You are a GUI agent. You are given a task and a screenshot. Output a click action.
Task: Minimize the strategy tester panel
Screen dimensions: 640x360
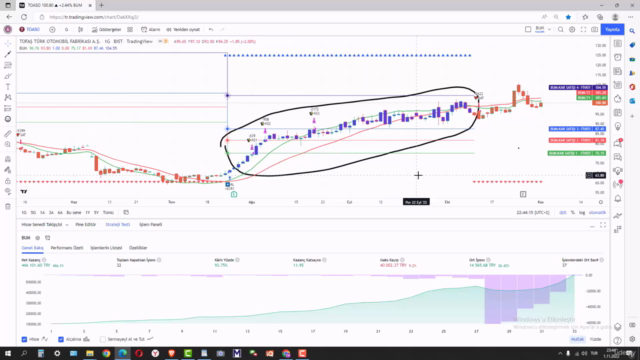(x=592, y=226)
